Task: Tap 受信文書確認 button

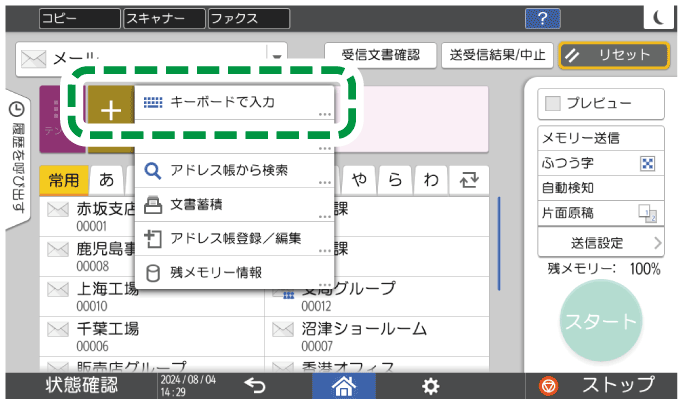Action: 380,55
